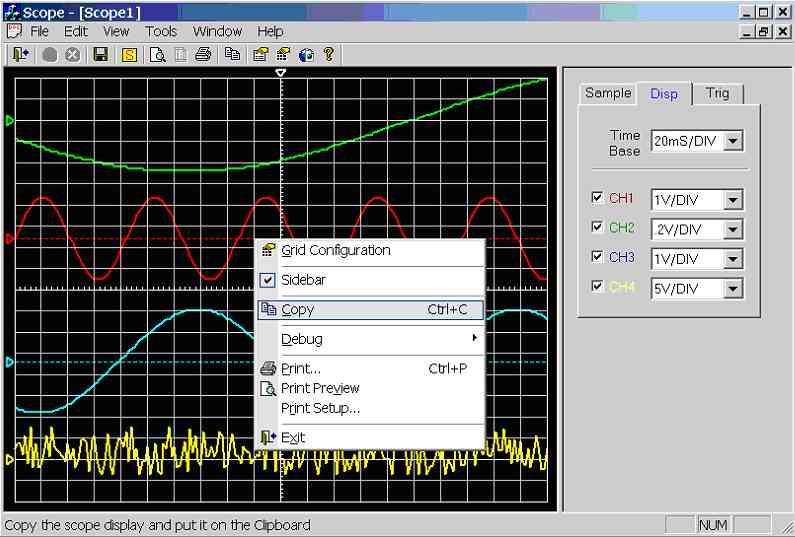Switch to the Sample tab
The width and height of the screenshot is (795, 537).
[608, 93]
